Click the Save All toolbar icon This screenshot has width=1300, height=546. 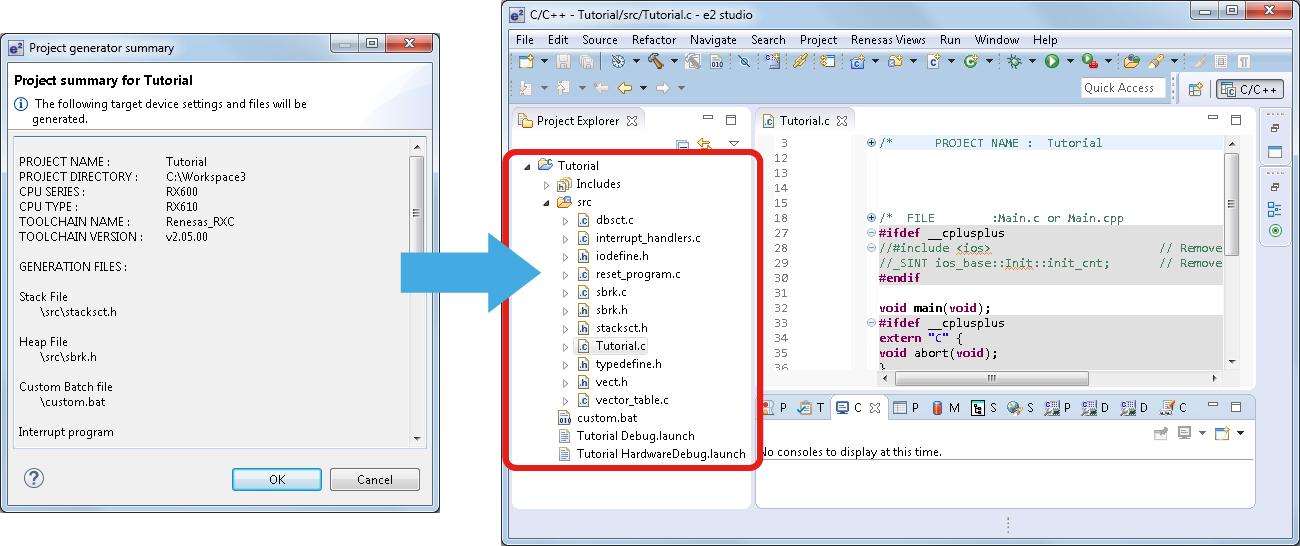tap(587, 62)
